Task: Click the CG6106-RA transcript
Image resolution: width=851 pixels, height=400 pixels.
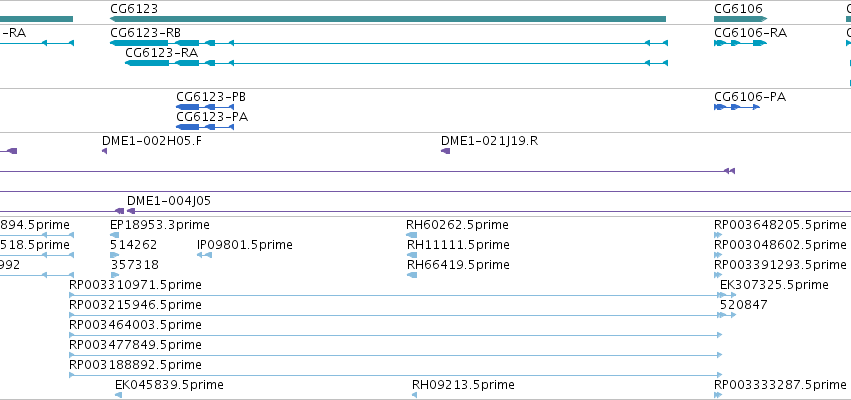Action: (x=740, y=43)
